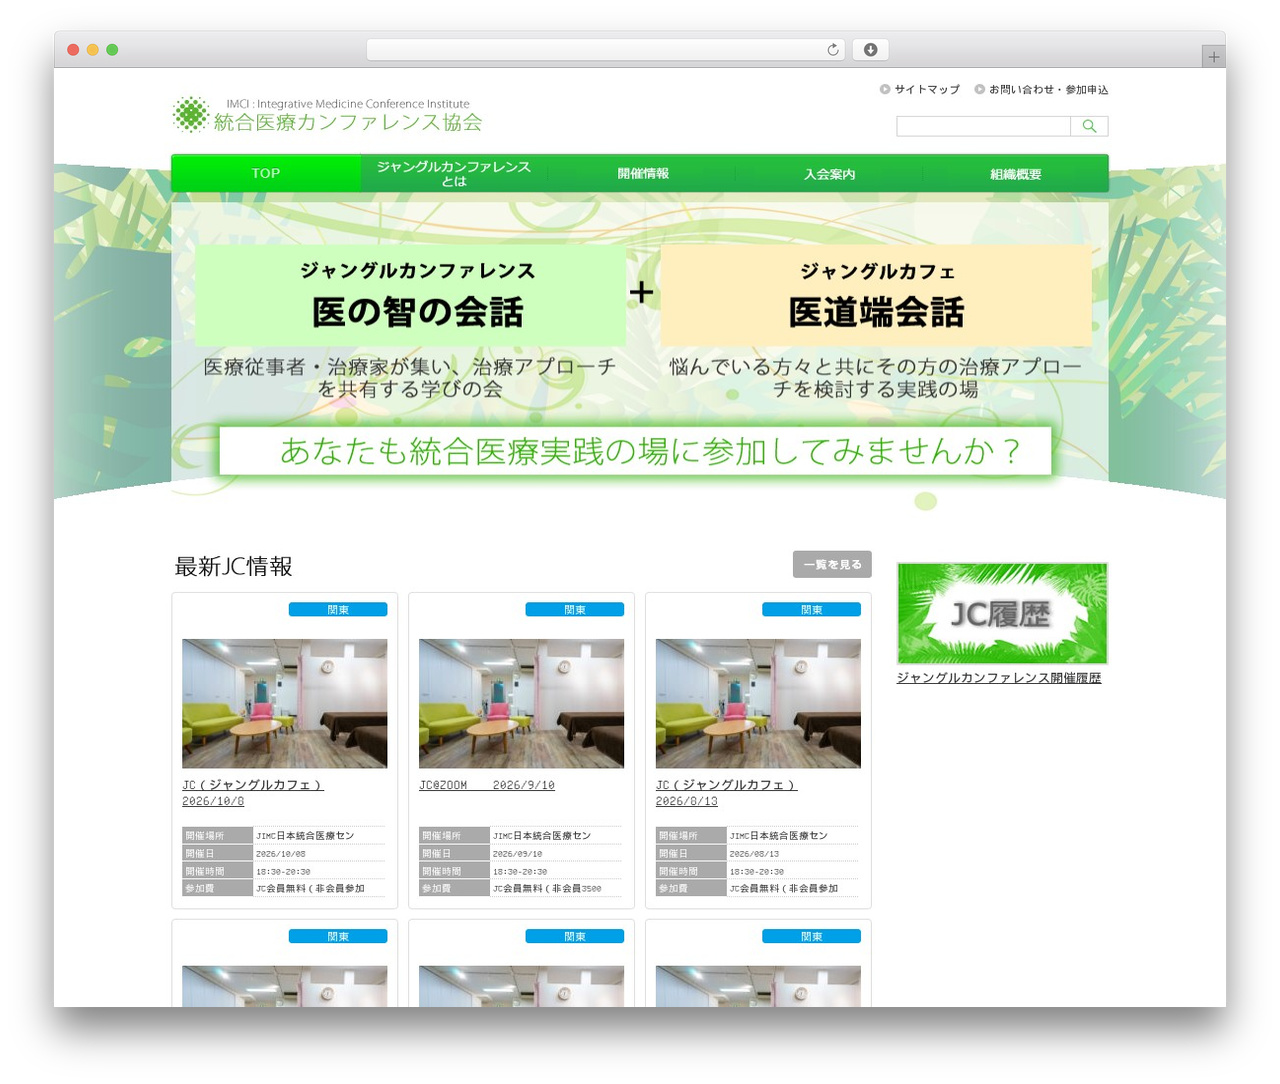Click the 統合医療カンファレンス協会 site logo
Viewport: 1280px width, 1084px height.
(327, 115)
